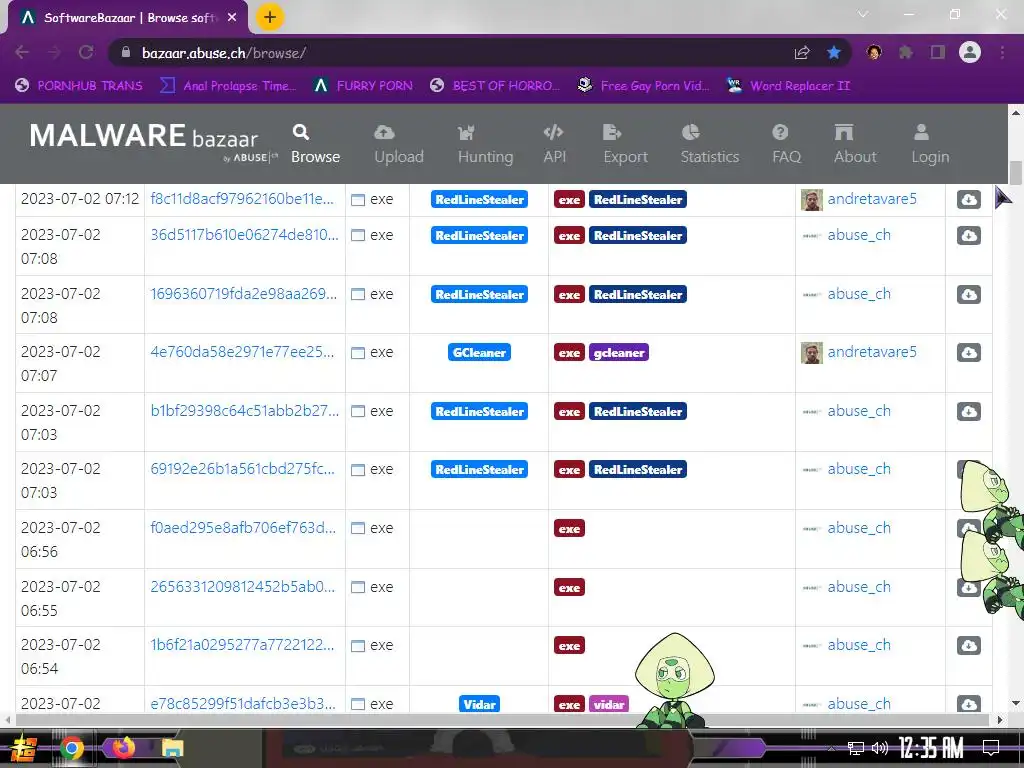Open File Explorer from the taskbar
This screenshot has width=1024, height=768.
pyautogui.click(x=172, y=748)
